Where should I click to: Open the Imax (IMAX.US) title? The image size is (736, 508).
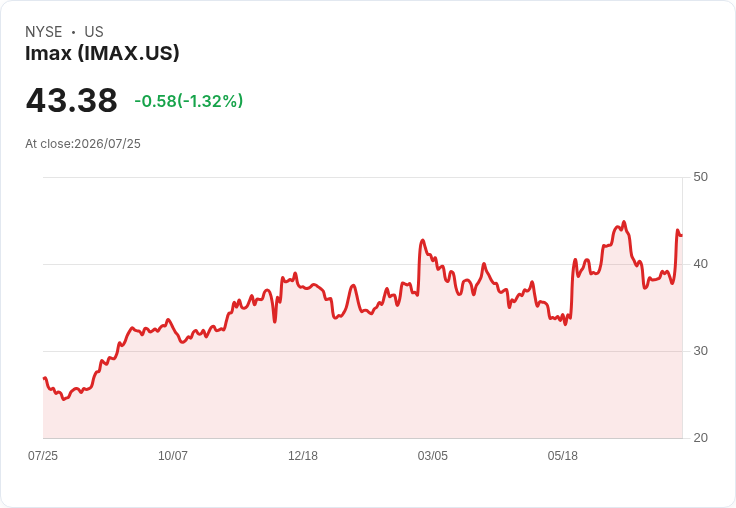pos(102,53)
